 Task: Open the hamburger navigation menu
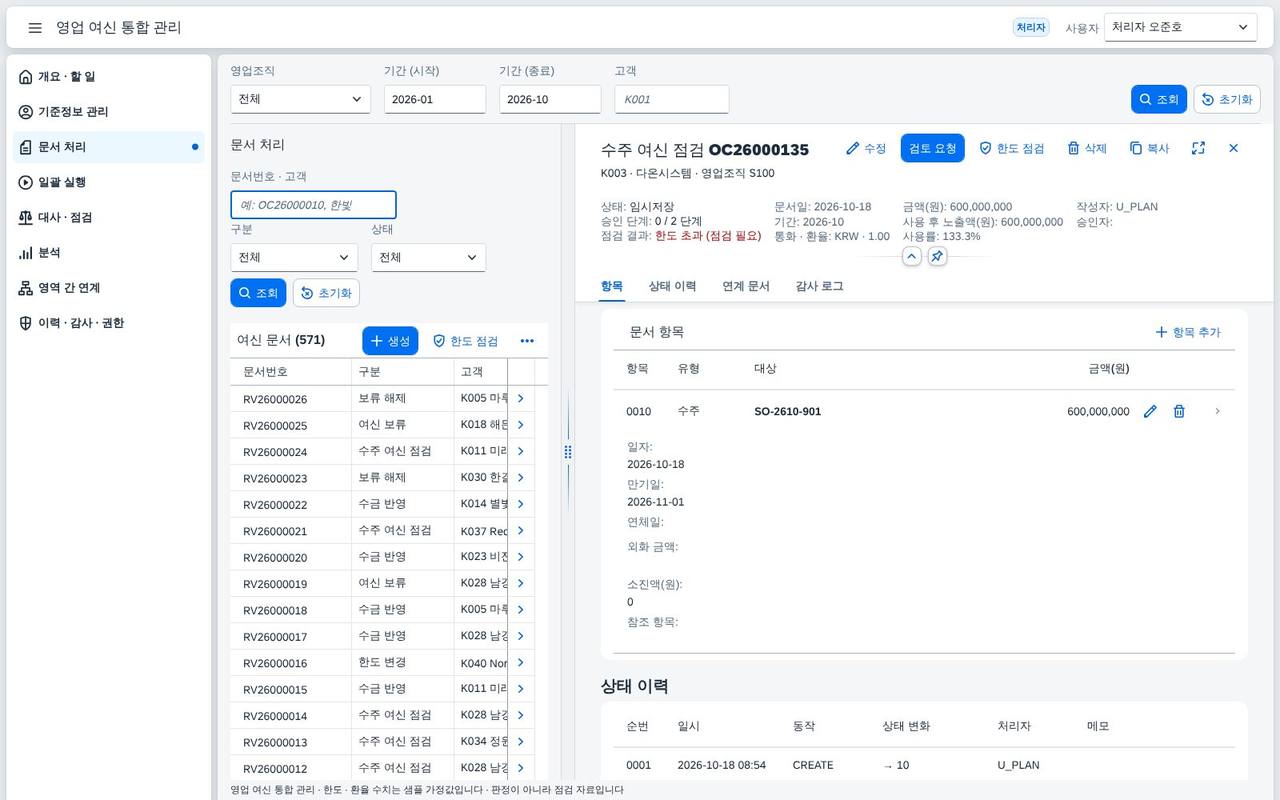[35, 28]
